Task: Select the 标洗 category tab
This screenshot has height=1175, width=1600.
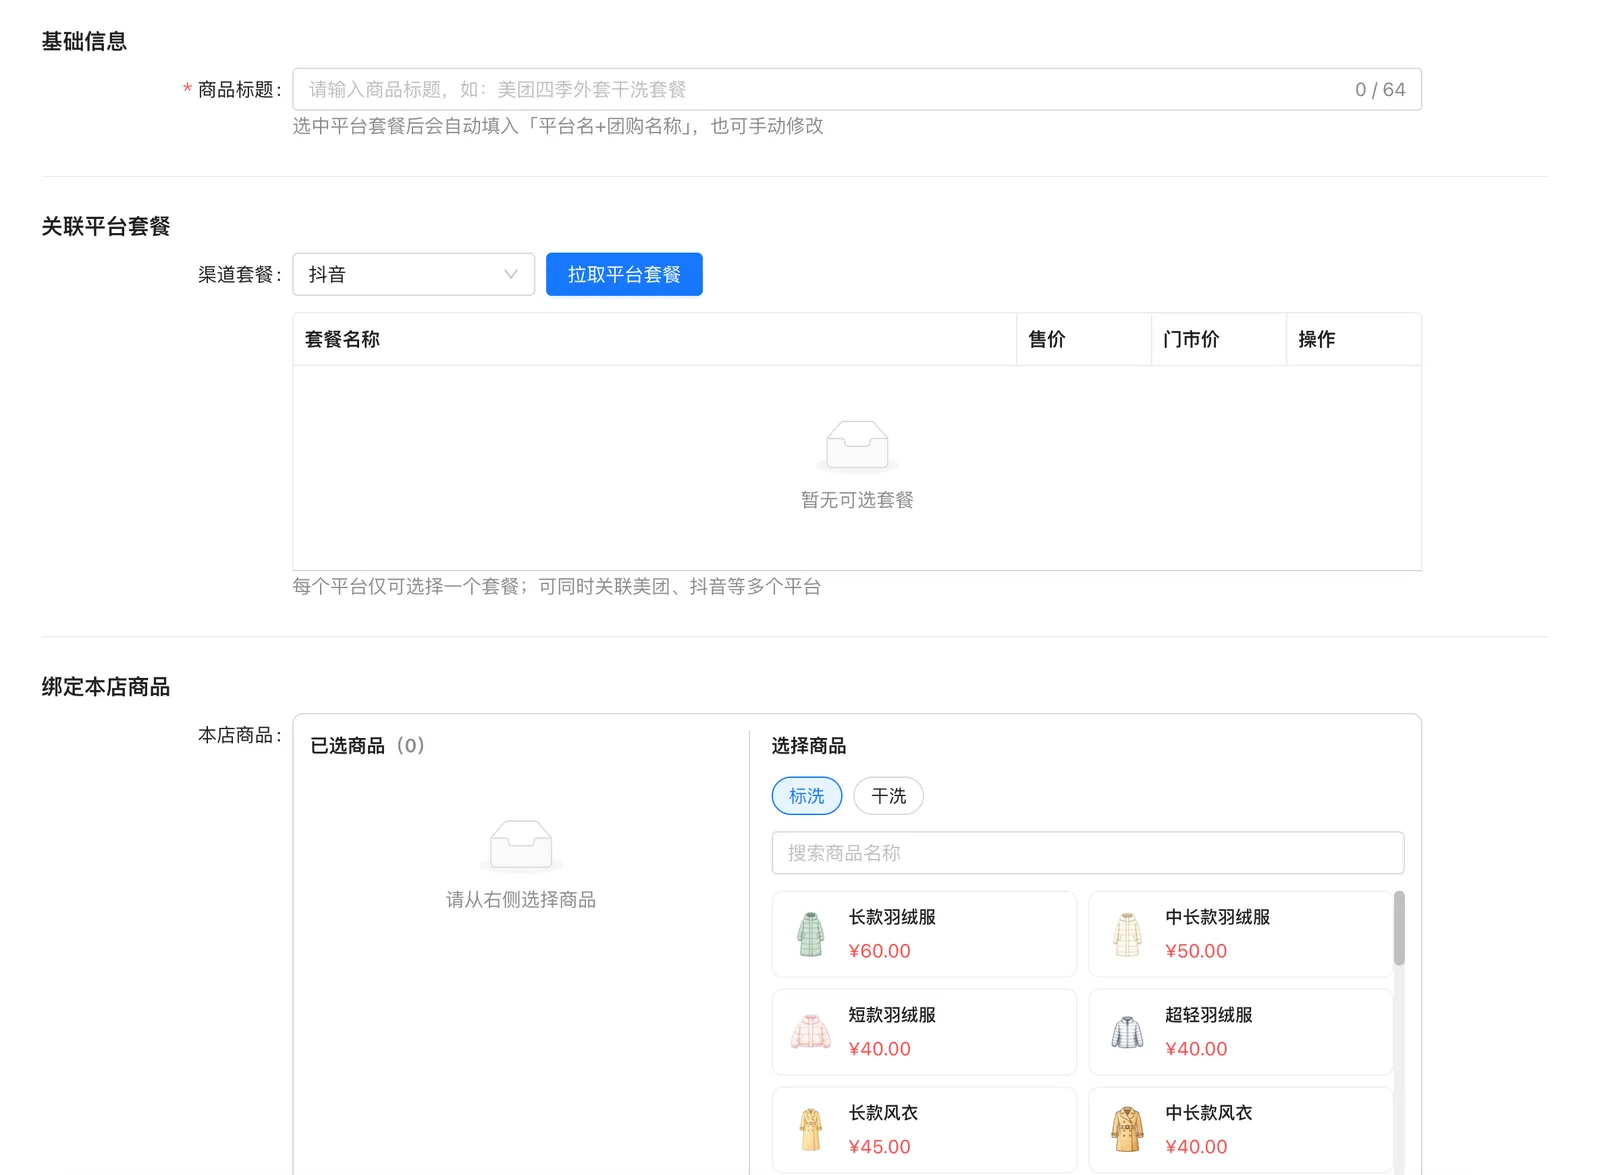Action: coord(807,796)
